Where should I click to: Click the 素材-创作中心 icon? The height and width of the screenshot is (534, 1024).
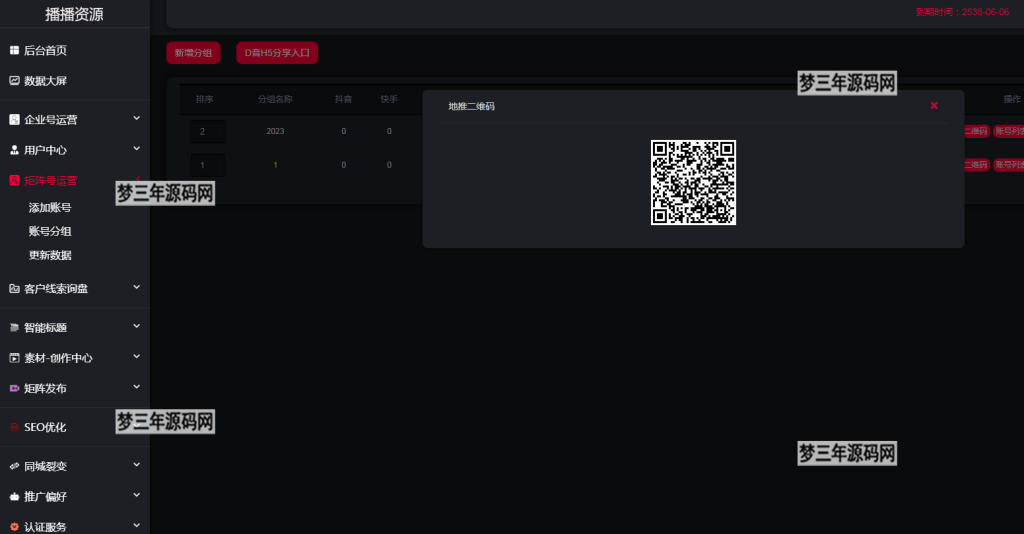click(14, 358)
